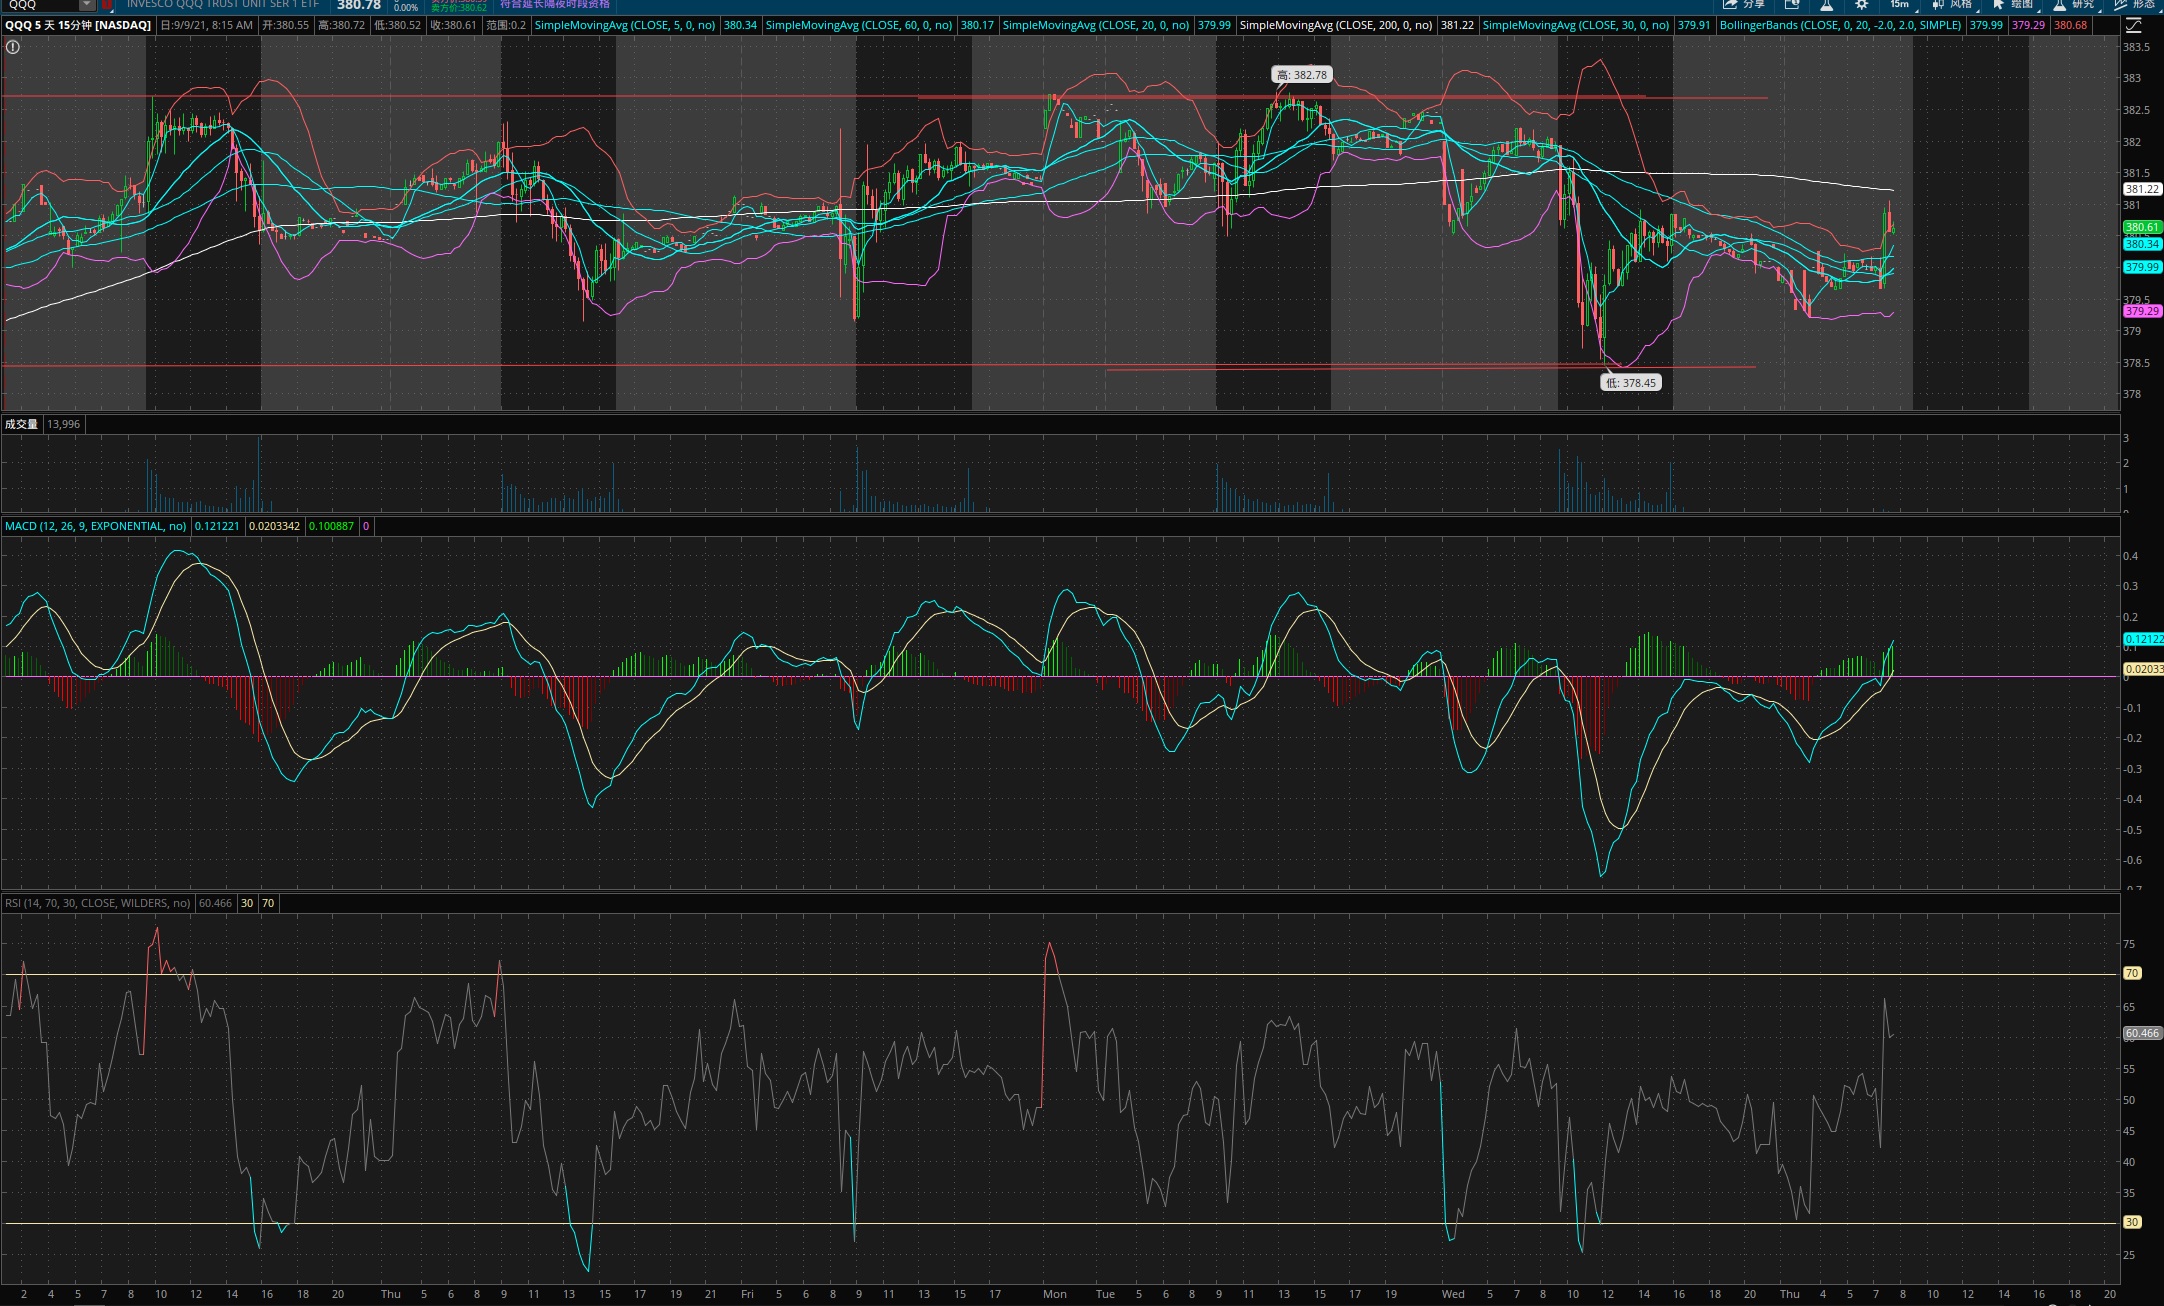2164x1306 pixels.
Task: Click the 高: 382.78 high price bubble
Action: [x=1302, y=75]
